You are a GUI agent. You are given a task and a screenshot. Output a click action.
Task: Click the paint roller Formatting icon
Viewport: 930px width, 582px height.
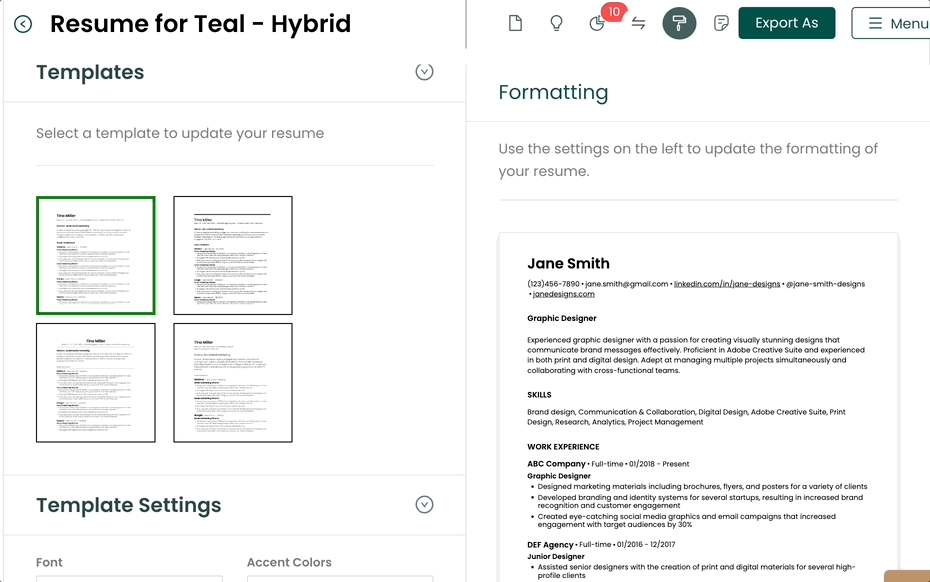tap(679, 22)
